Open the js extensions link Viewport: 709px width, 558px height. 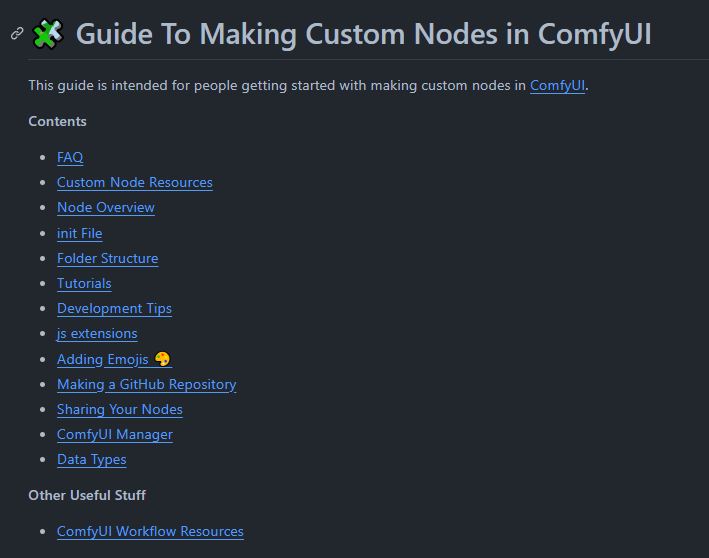97,333
